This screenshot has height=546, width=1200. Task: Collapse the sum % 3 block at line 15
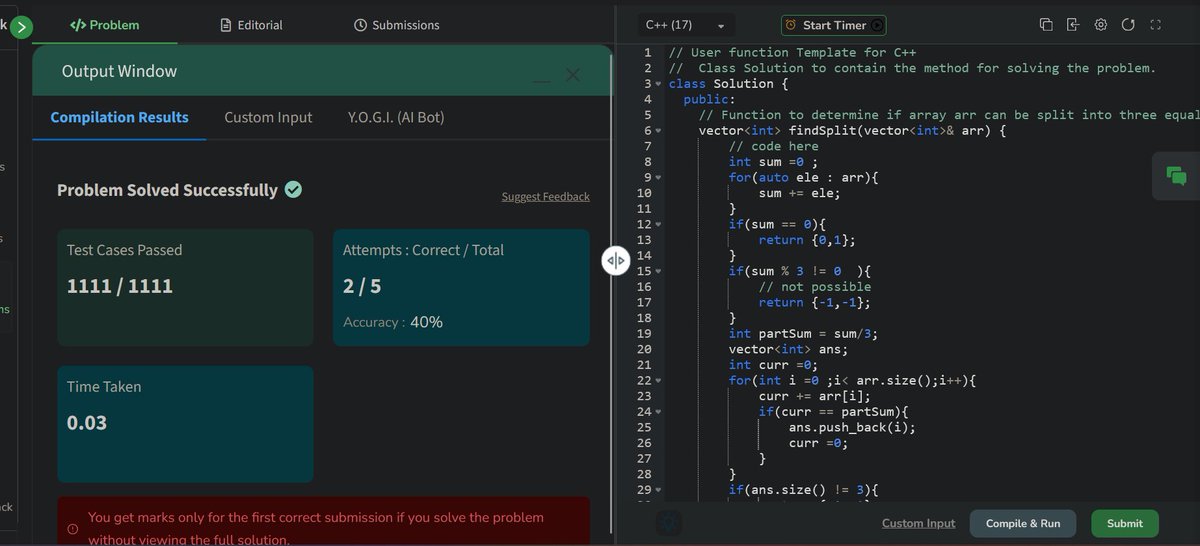(659, 271)
